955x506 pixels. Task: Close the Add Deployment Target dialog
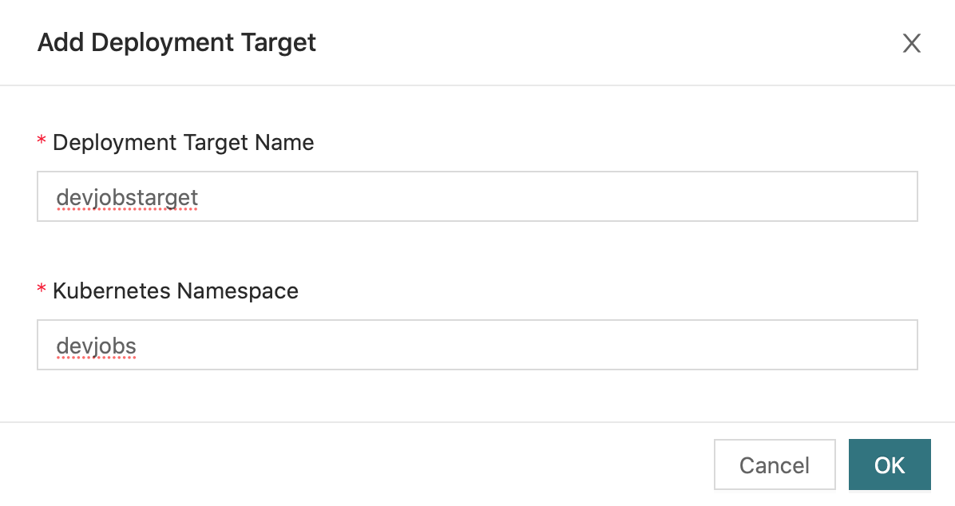[x=911, y=43]
